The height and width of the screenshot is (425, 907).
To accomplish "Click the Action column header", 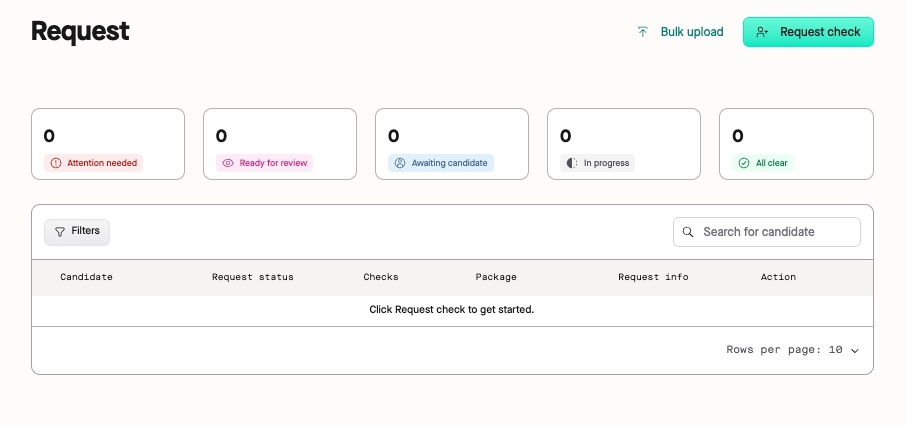I will (x=778, y=277).
